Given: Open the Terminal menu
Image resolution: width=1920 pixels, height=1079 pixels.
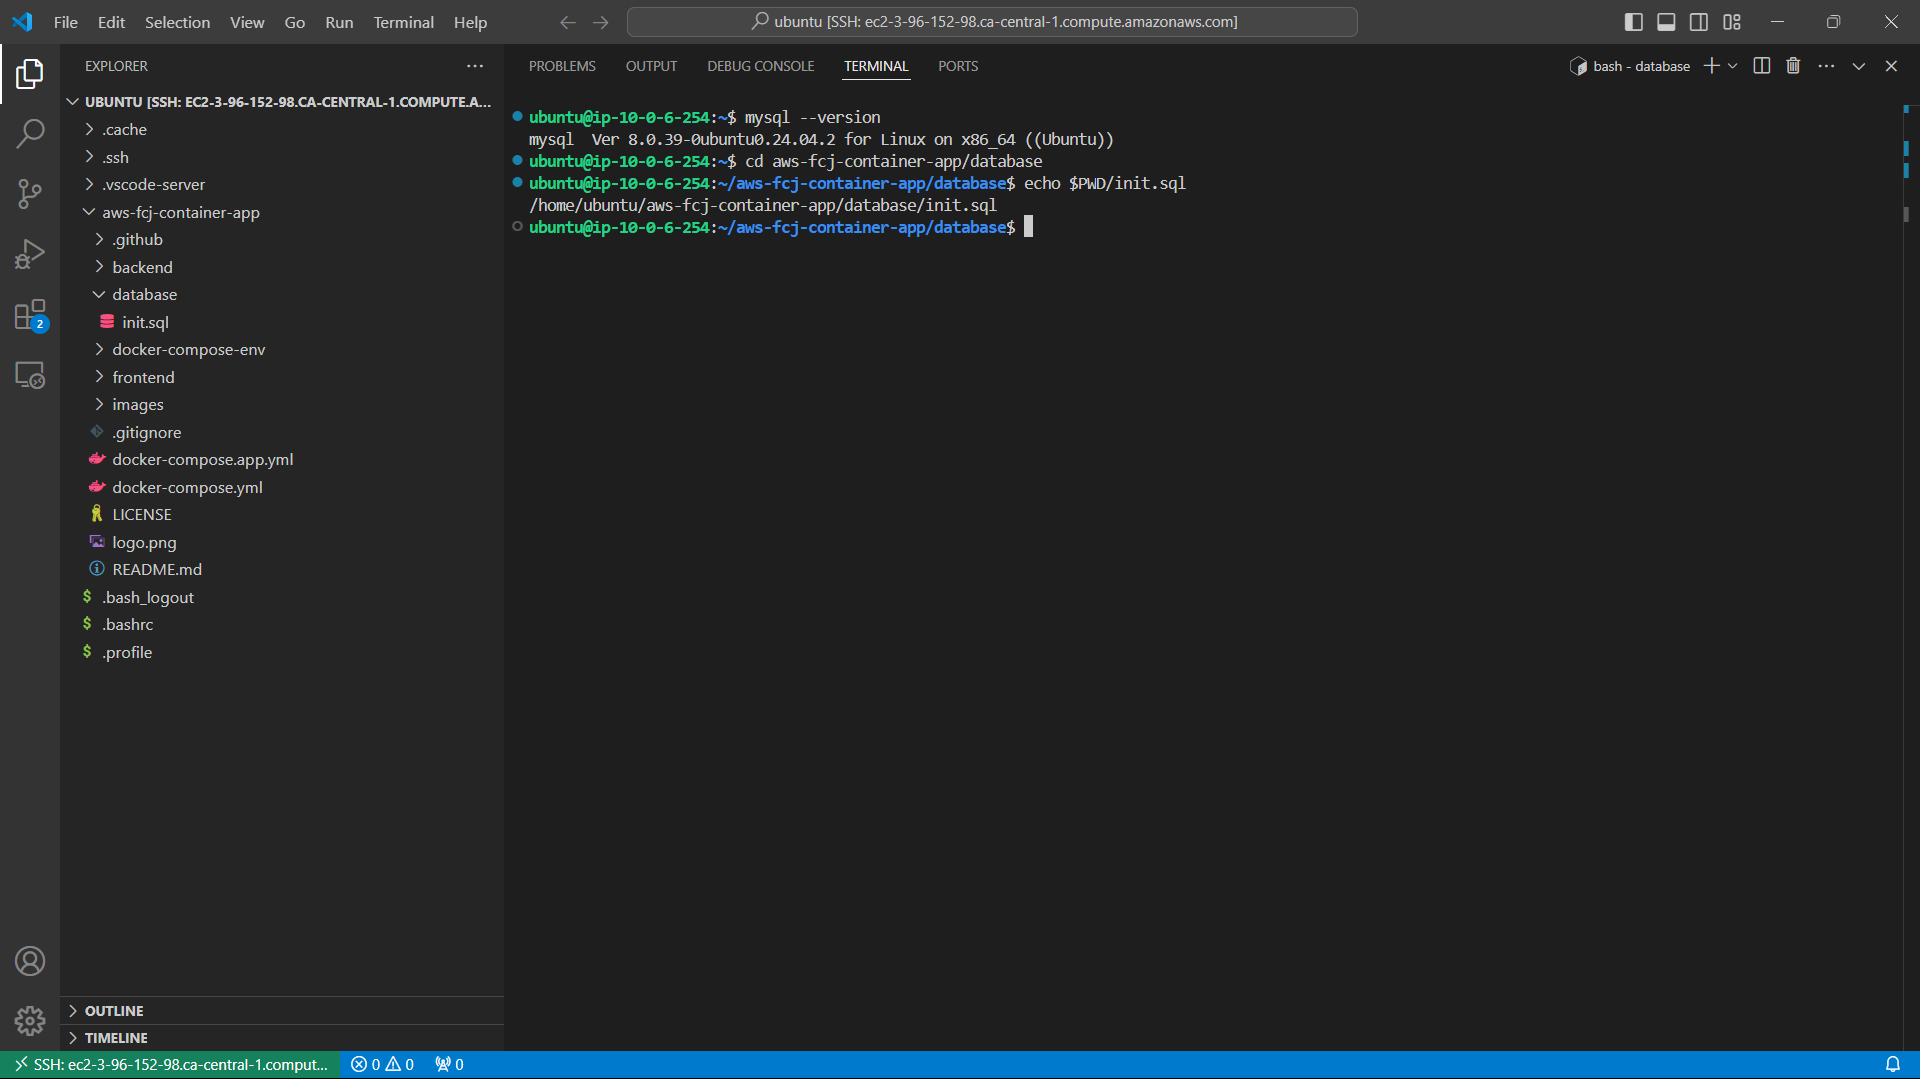Looking at the screenshot, I should click(x=403, y=22).
